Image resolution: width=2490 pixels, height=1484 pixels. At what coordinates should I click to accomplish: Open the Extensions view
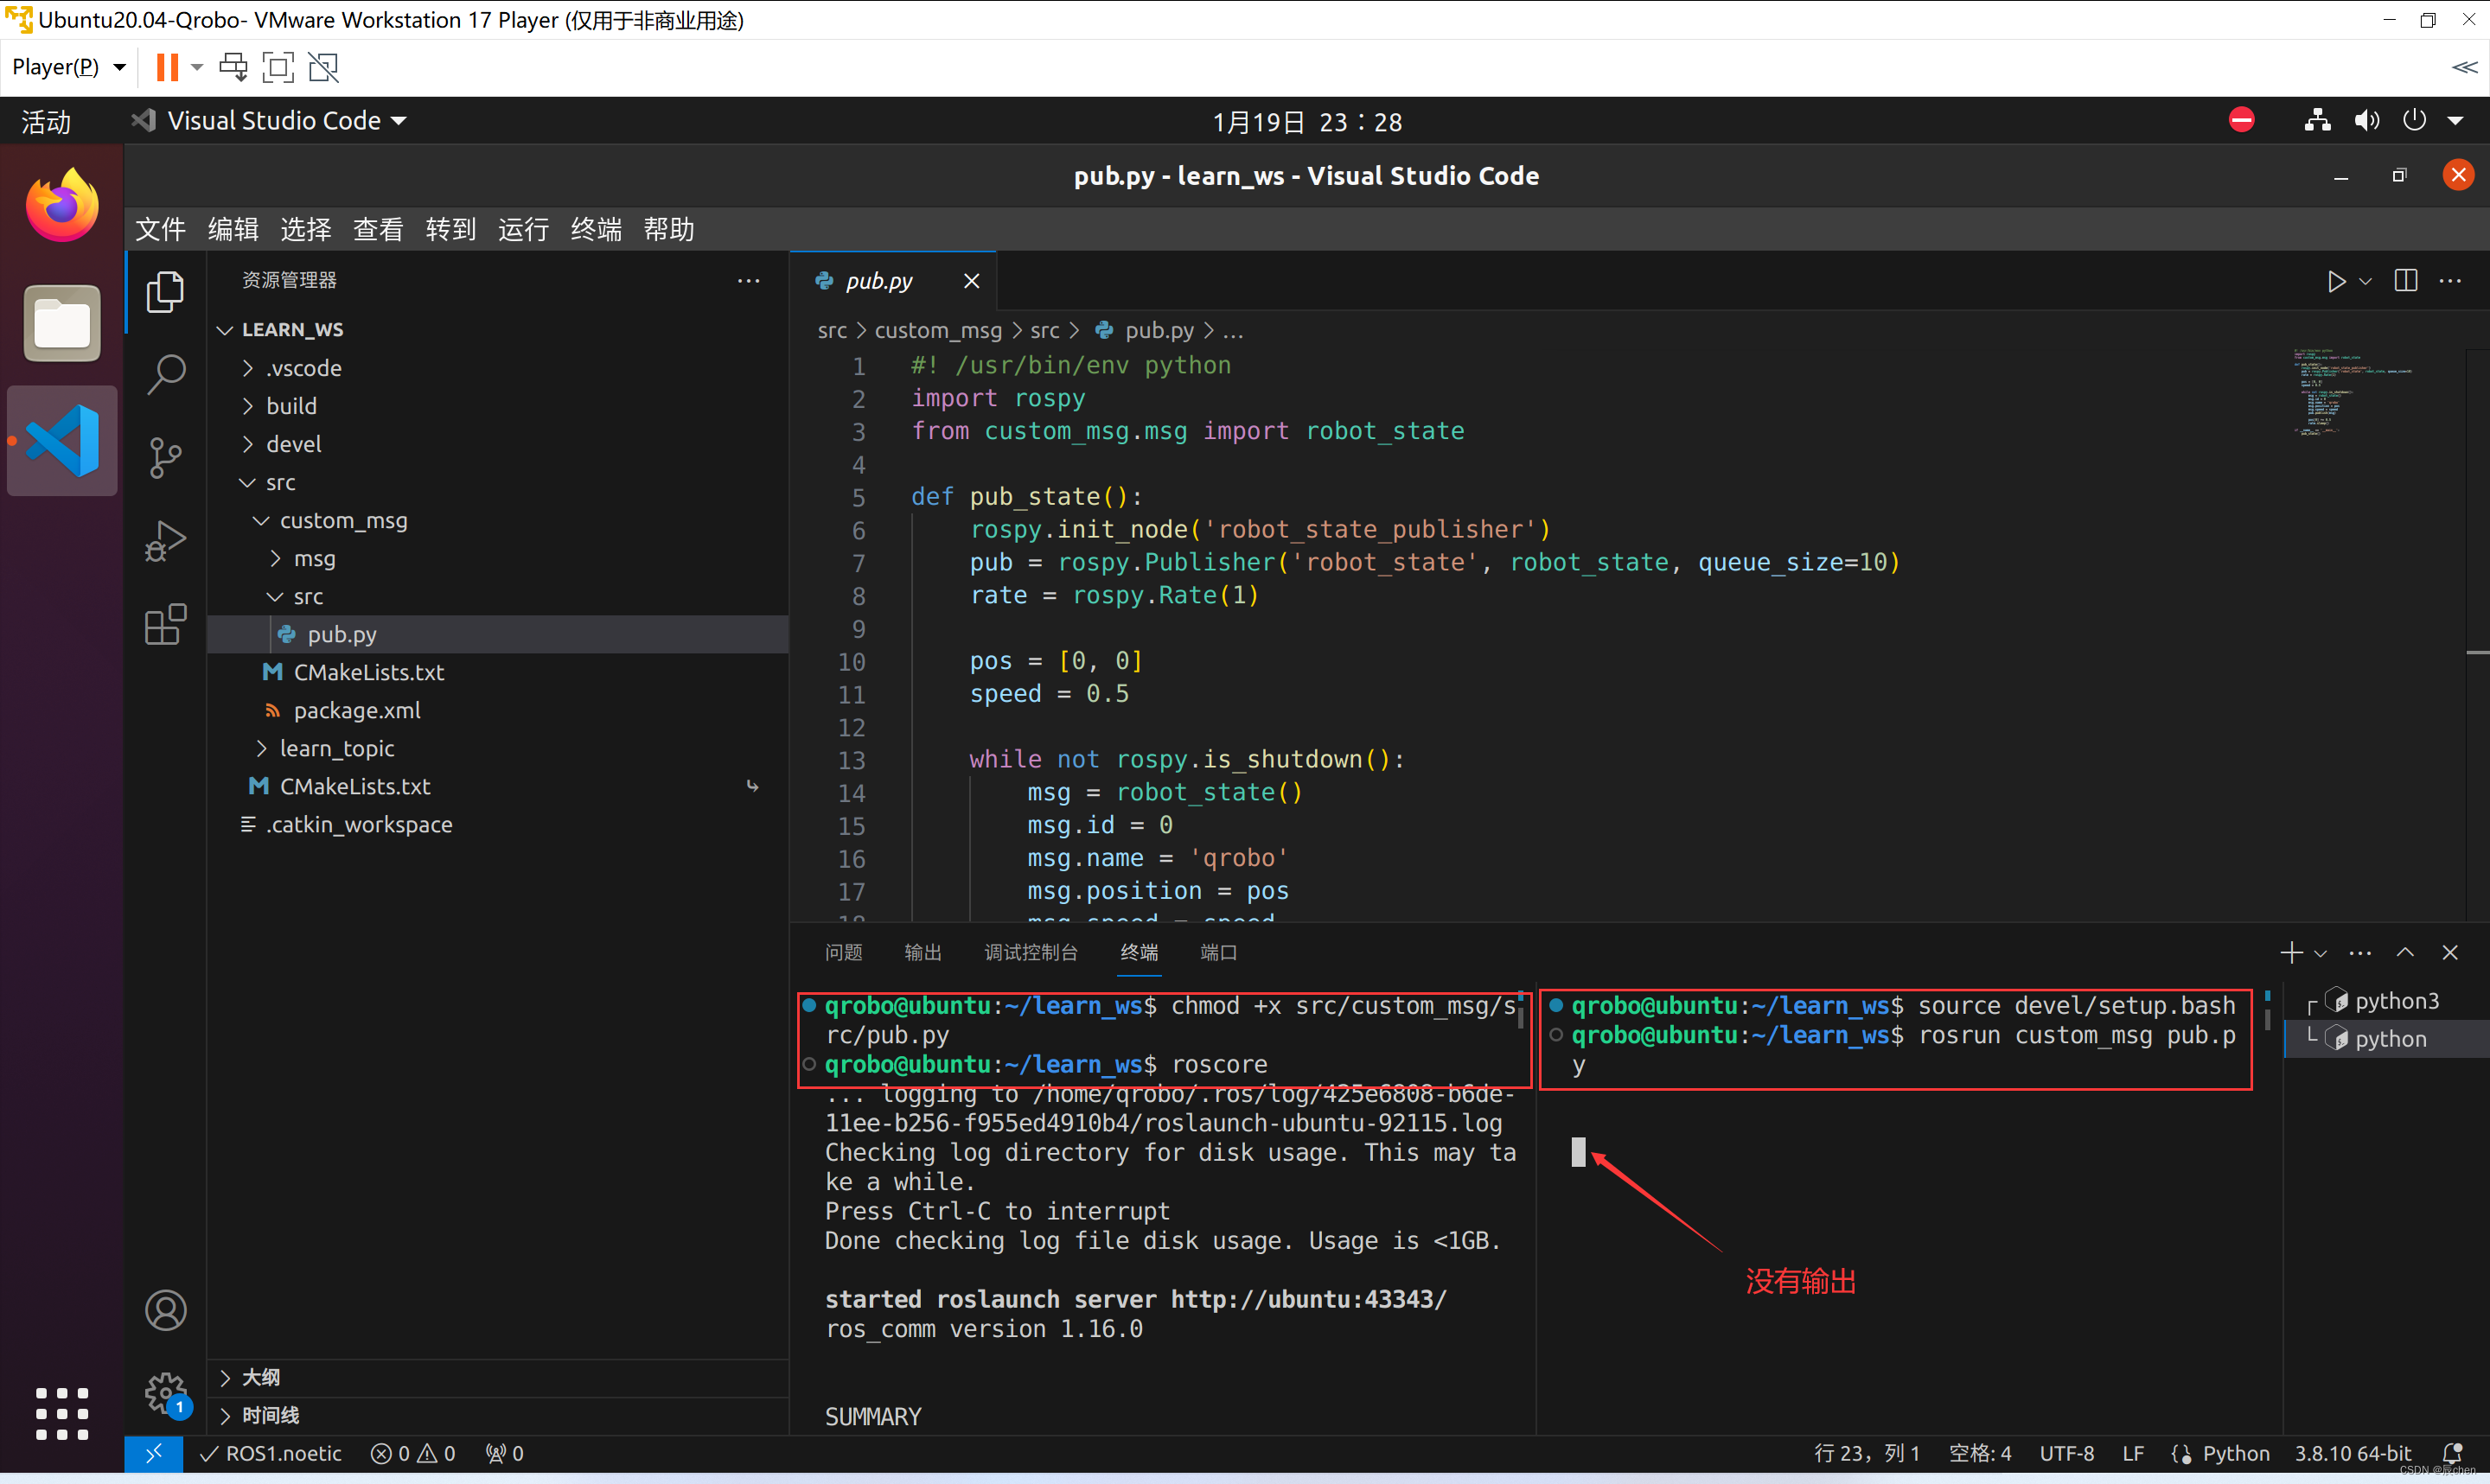[x=165, y=624]
